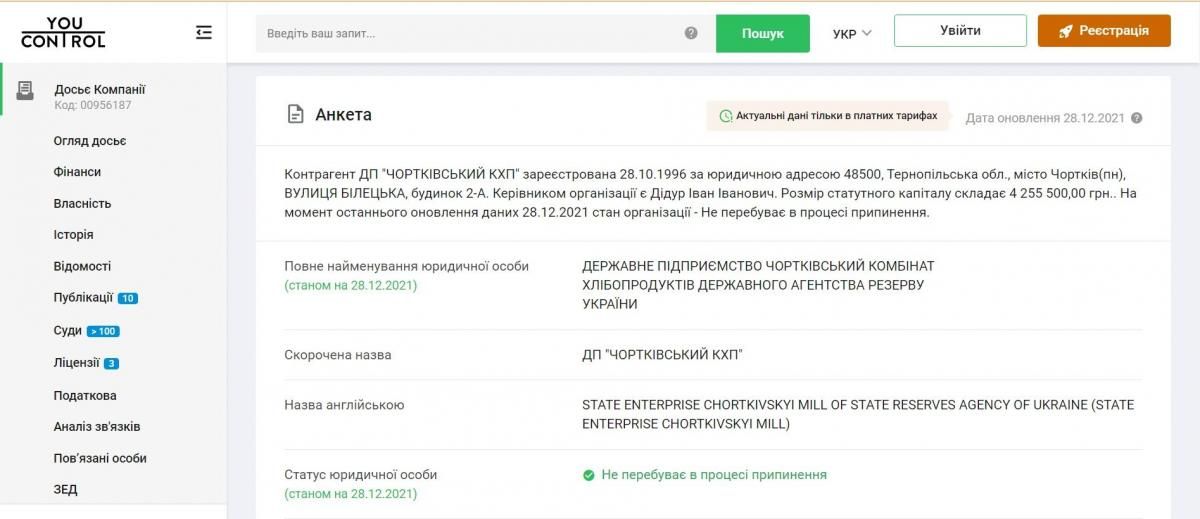Click the English name STATE ENTERPRISE CHORTKIVSKYI MILL text
Image resolution: width=1200 pixels, height=519 pixels.
(858, 414)
